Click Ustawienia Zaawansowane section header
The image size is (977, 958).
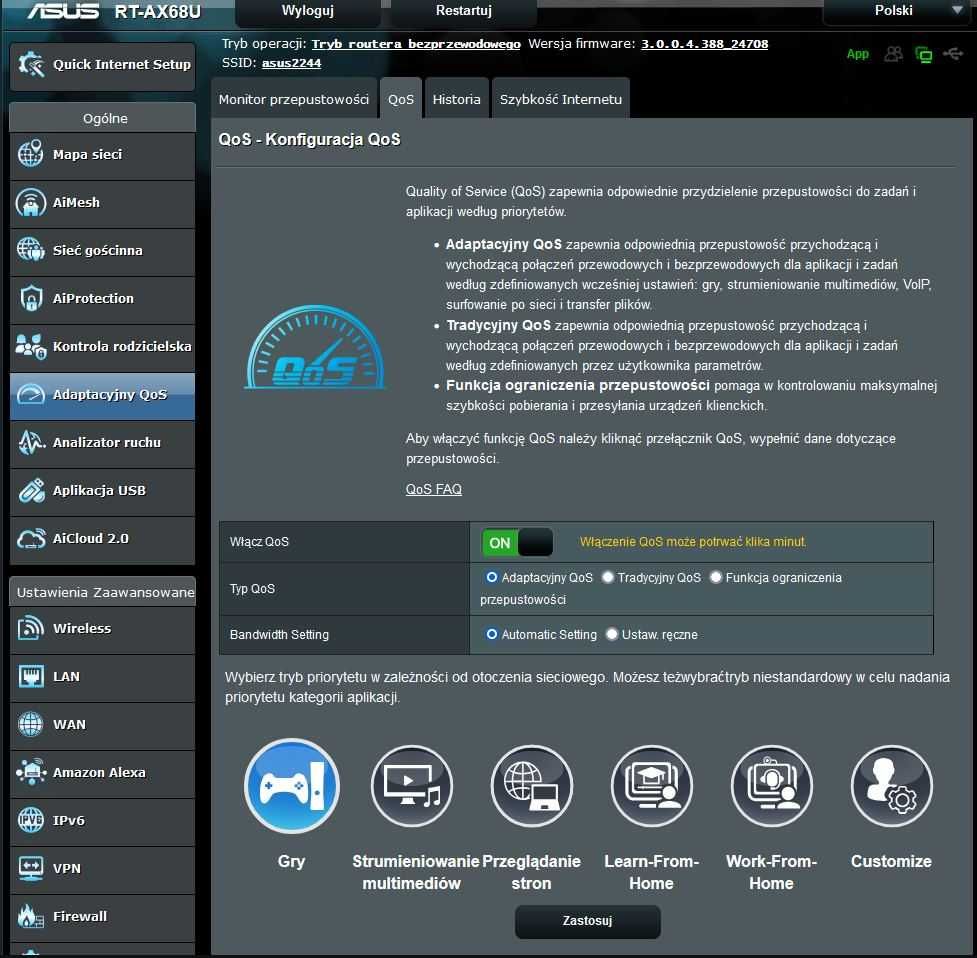pyautogui.click(x=103, y=592)
